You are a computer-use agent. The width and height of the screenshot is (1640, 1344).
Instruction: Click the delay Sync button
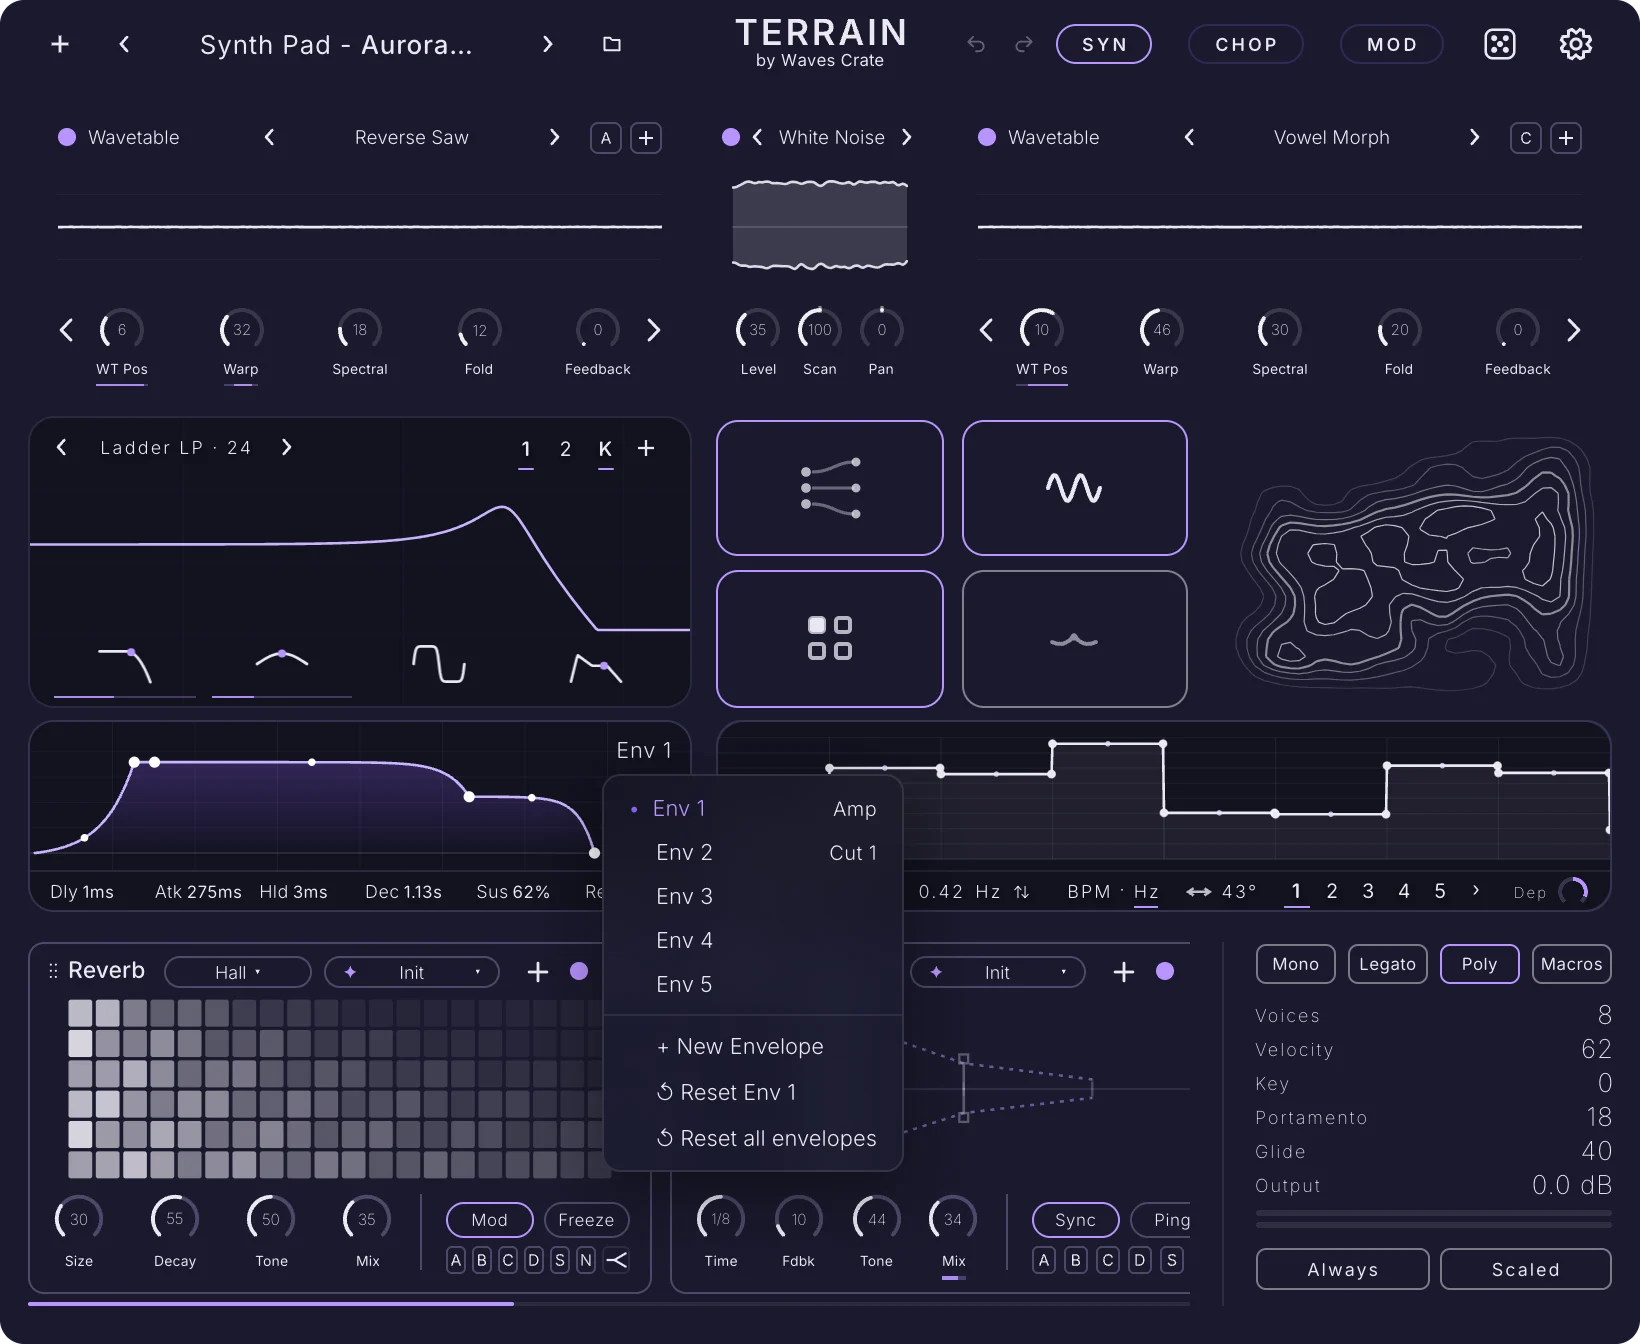[1076, 1220]
